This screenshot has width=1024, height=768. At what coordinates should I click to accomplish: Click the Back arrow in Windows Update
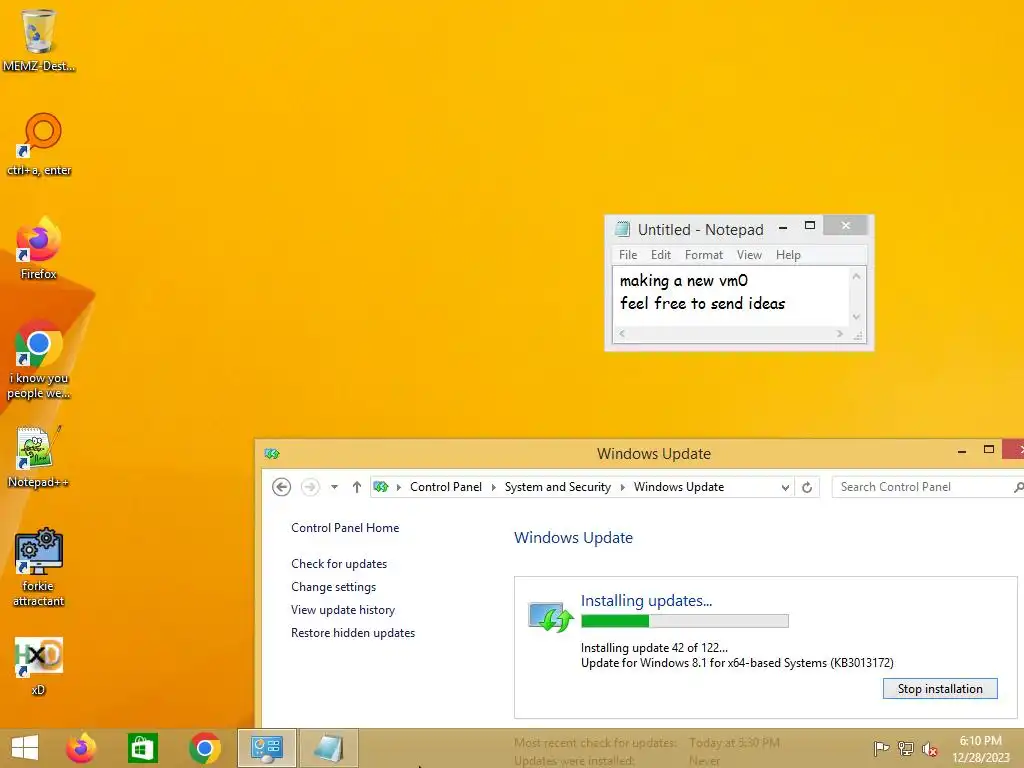[x=281, y=487]
